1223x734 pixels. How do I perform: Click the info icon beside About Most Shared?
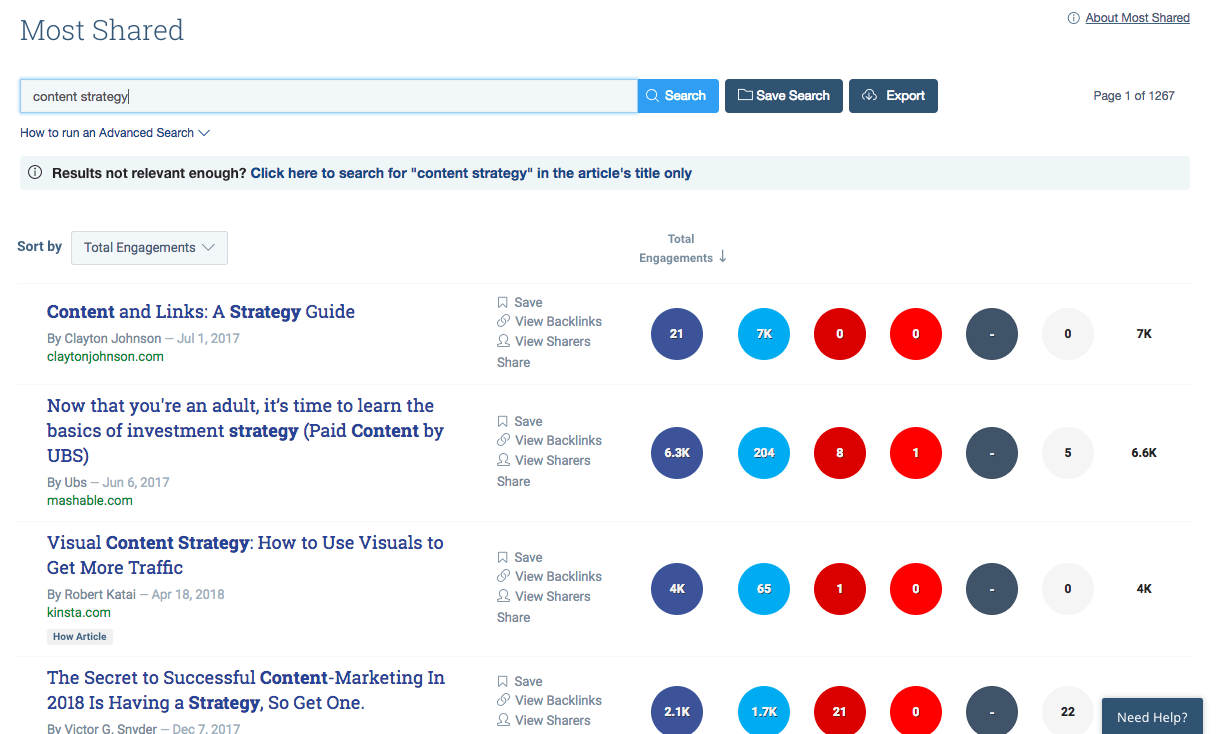[x=1074, y=17]
